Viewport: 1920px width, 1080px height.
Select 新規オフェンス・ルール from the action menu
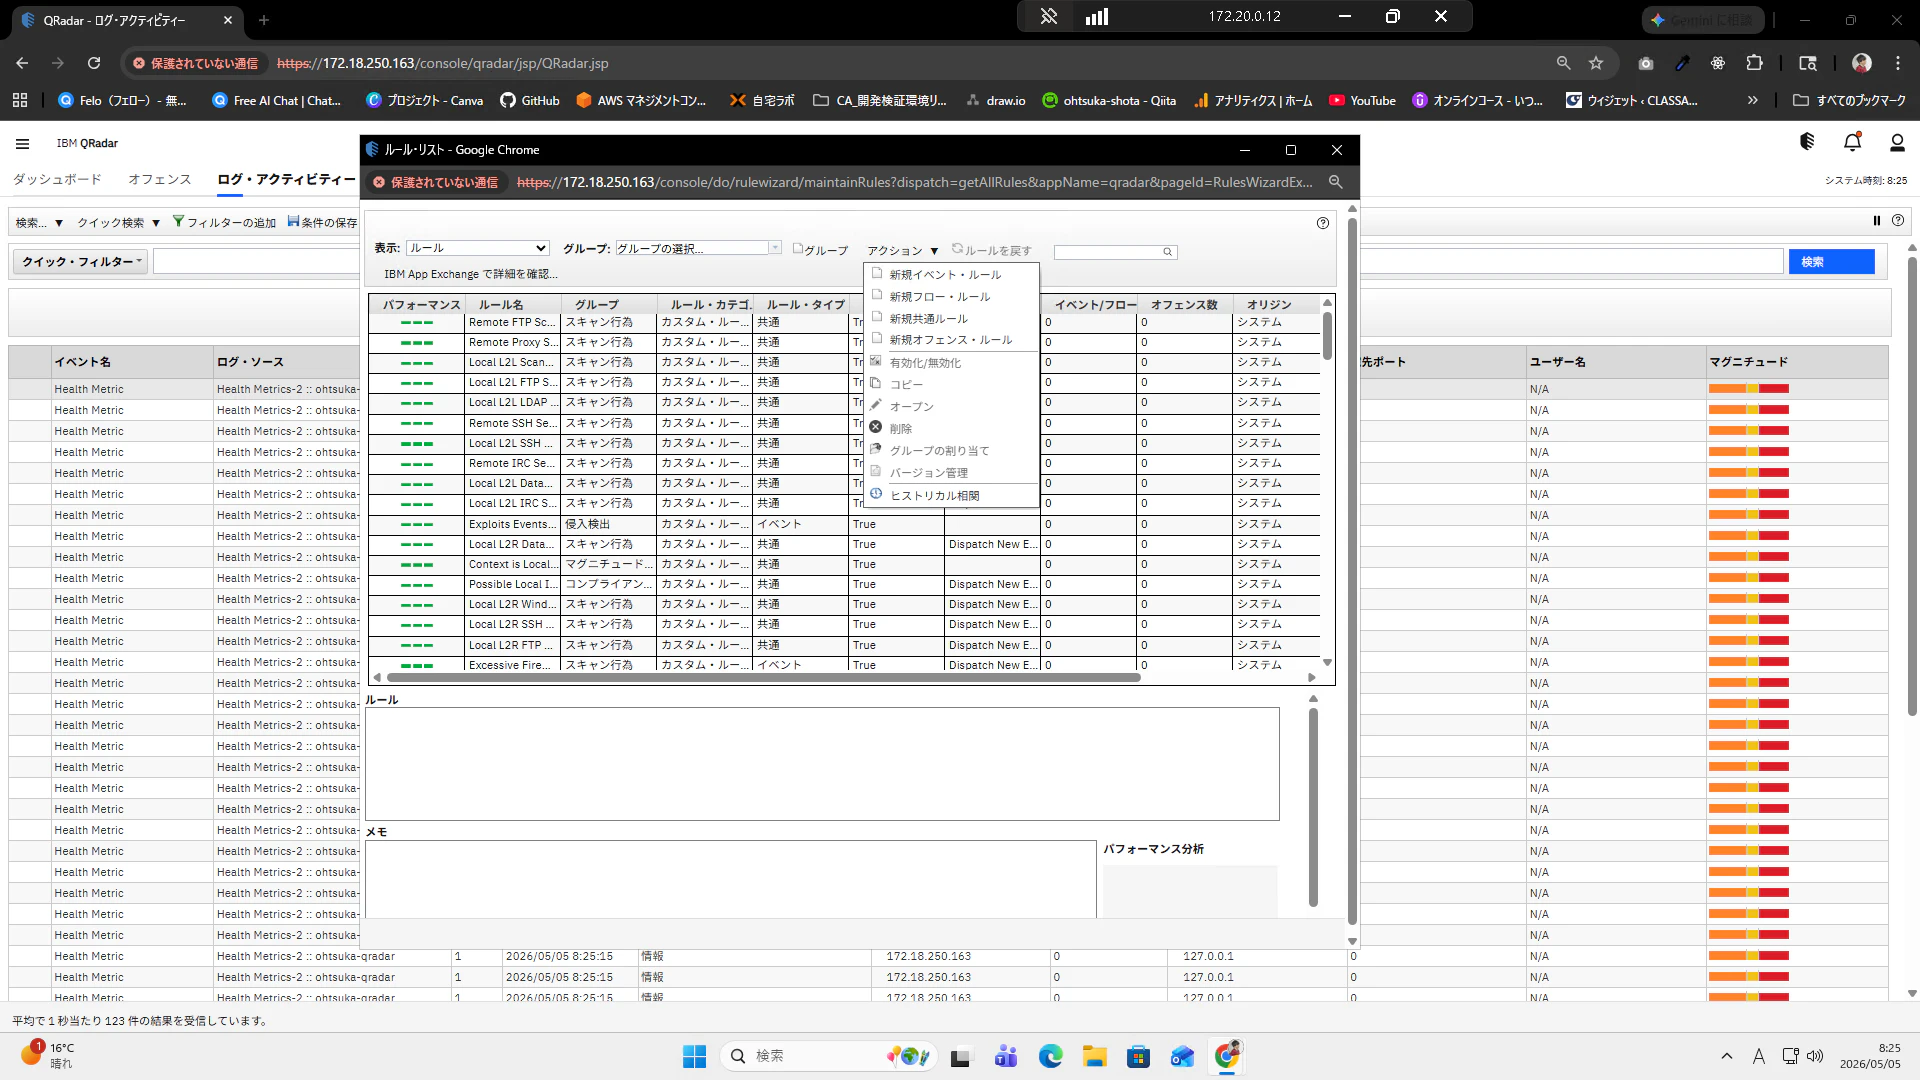950,339
